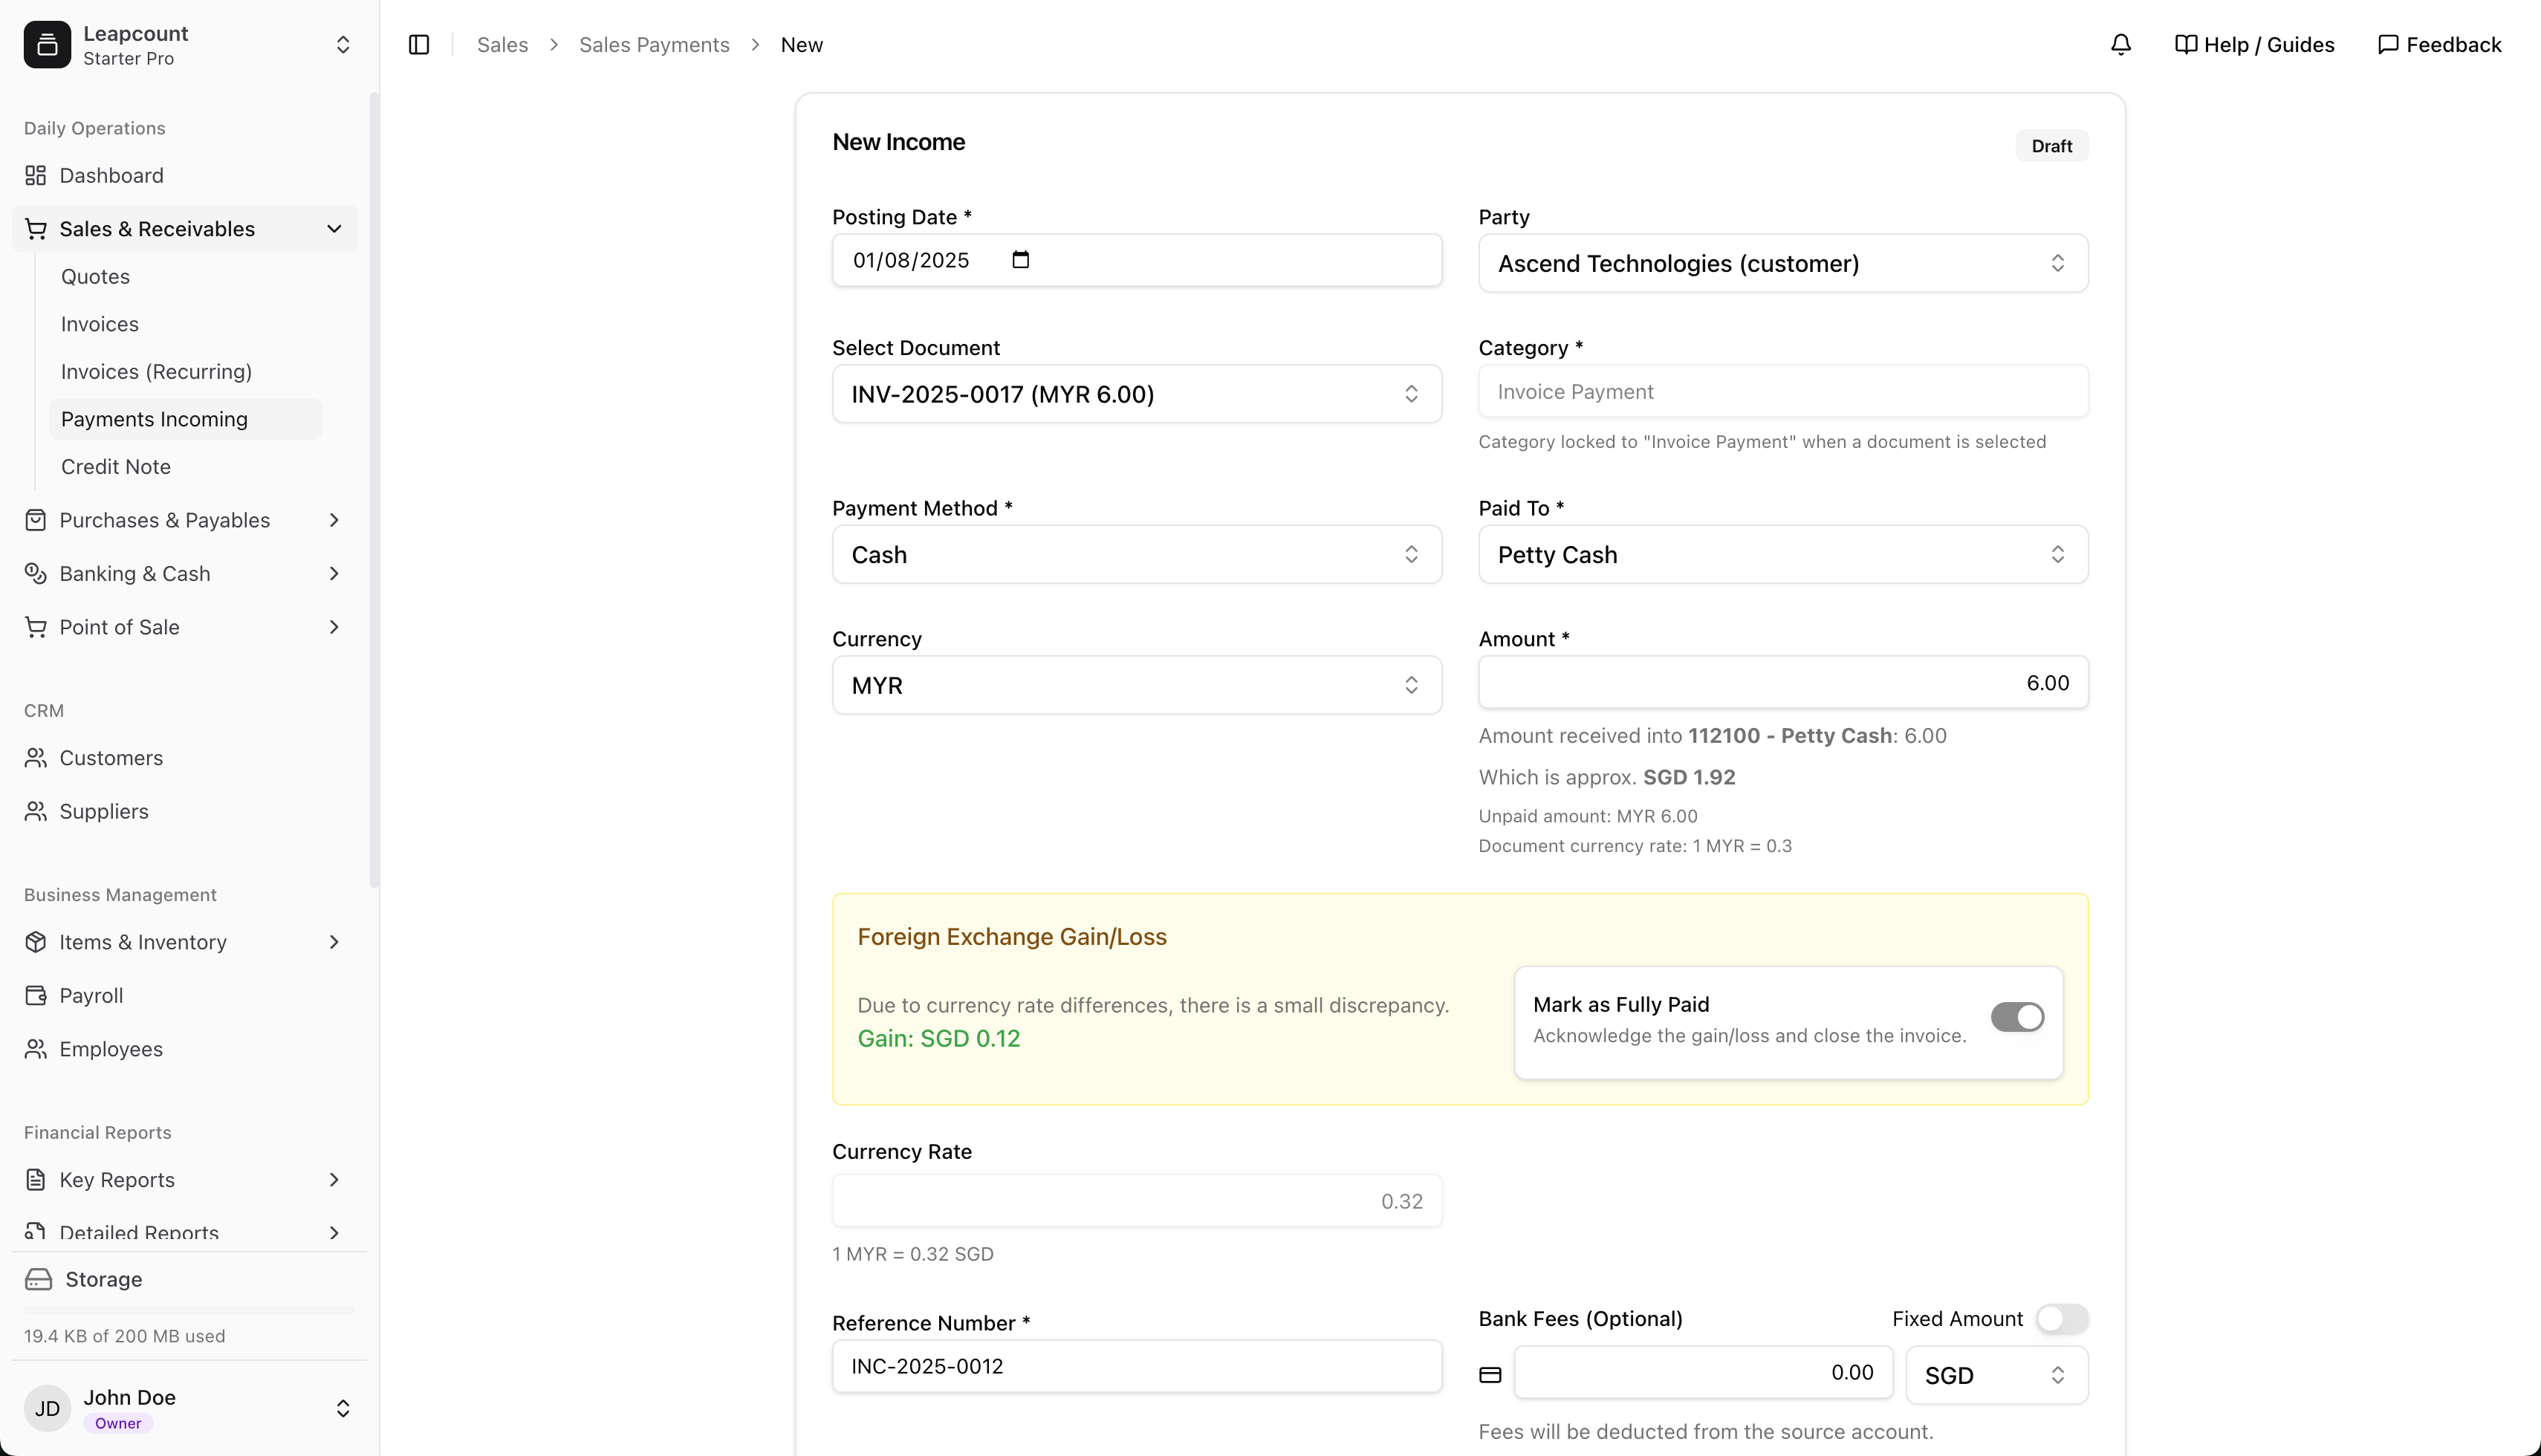This screenshot has height=1456, width=2541.
Task: Click the Amount input field
Action: click(1783, 682)
